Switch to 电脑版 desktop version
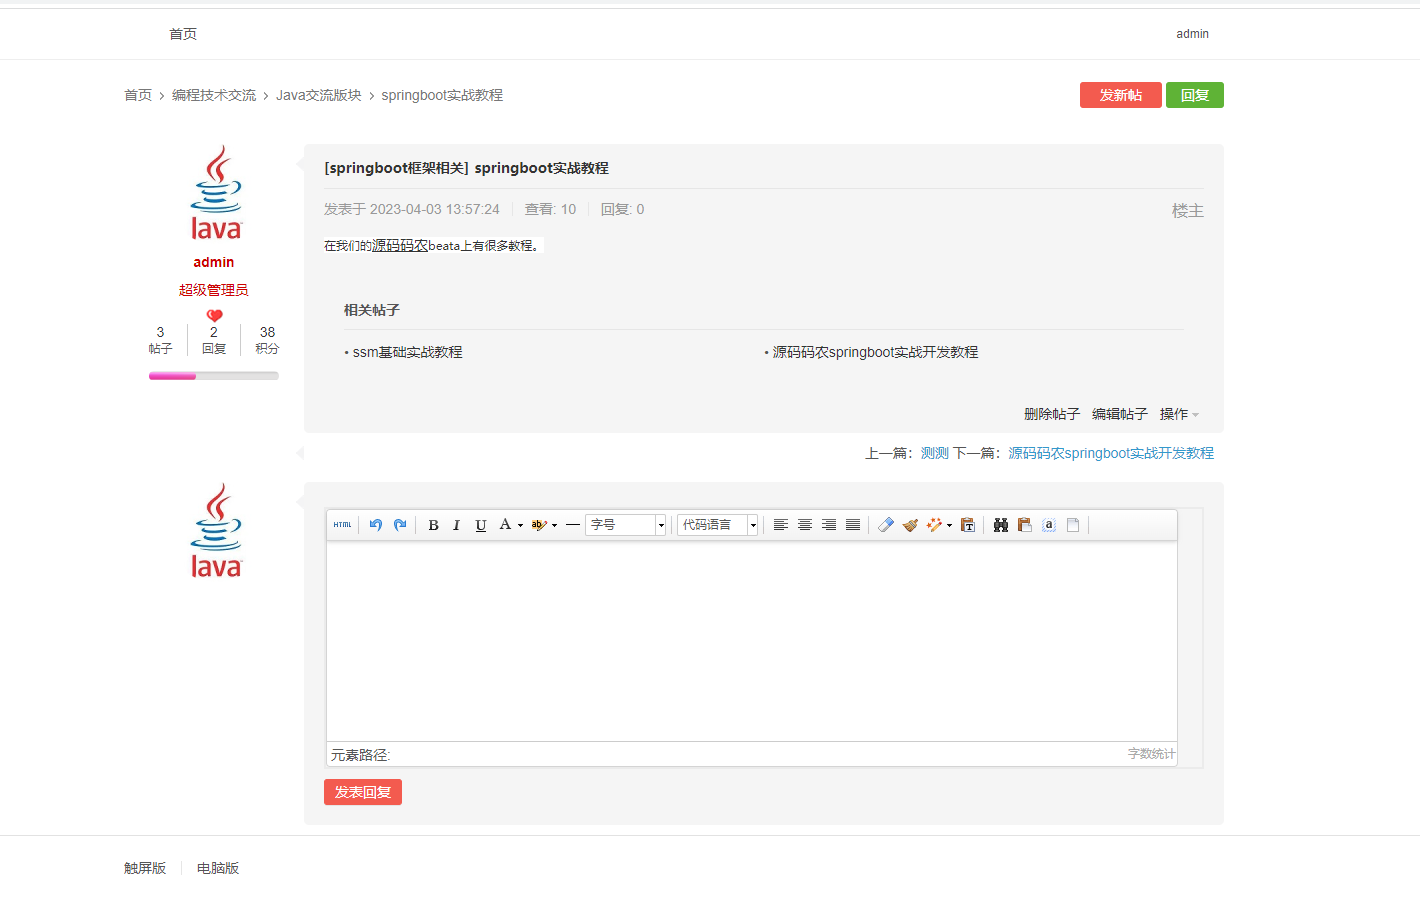Image resolution: width=1420 pixels, height=898 pixels. (x=218, y=868)
